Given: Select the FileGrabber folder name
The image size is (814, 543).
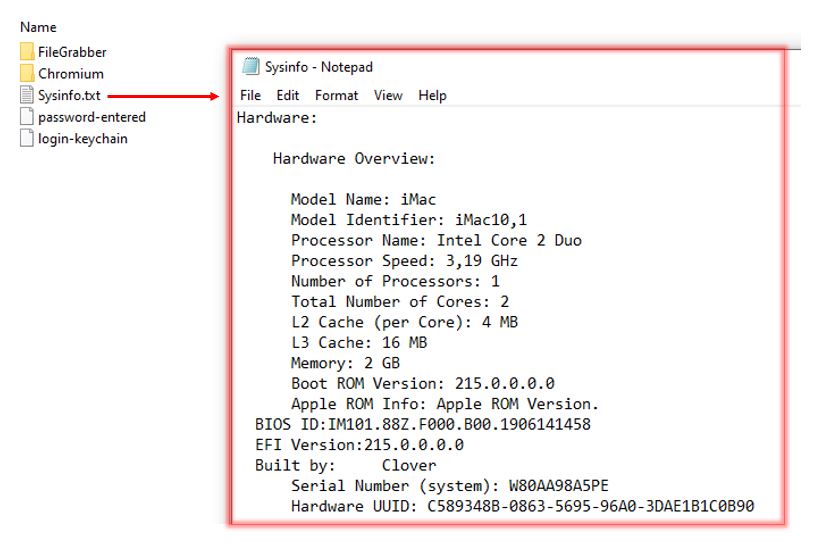Looking at the screenshot, I should click(72, 52).
